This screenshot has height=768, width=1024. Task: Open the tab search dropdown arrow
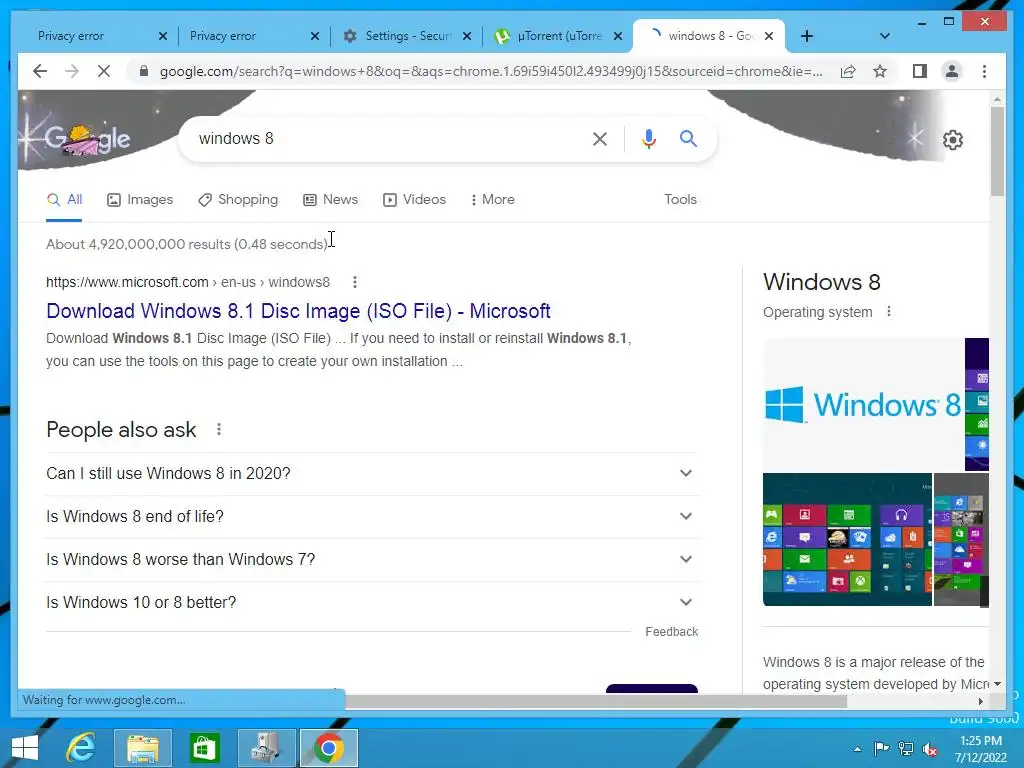885,37
